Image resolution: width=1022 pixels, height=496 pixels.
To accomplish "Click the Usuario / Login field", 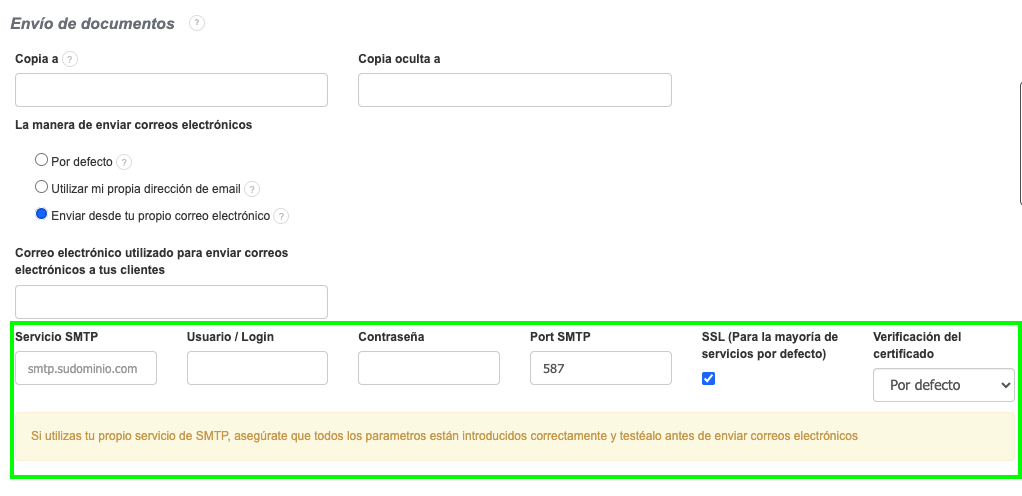I will 257,368.
